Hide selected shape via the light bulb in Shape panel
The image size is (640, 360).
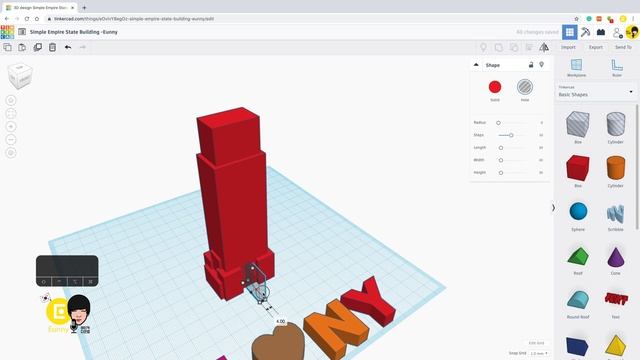tap(542, 65)
